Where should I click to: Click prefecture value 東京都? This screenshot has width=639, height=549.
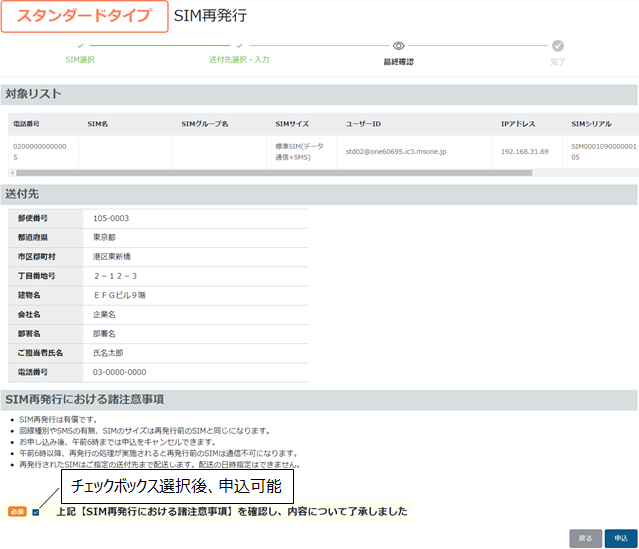click(104, 238)
